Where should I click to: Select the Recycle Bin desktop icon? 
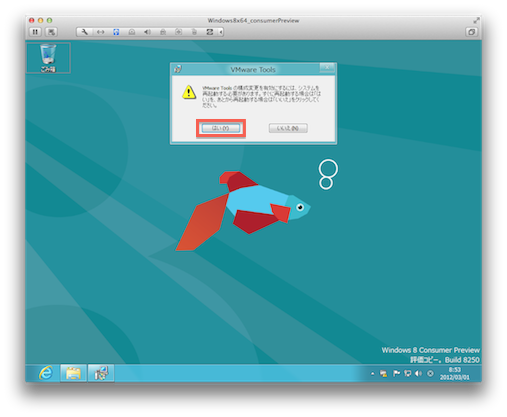(x=48, y=58)
